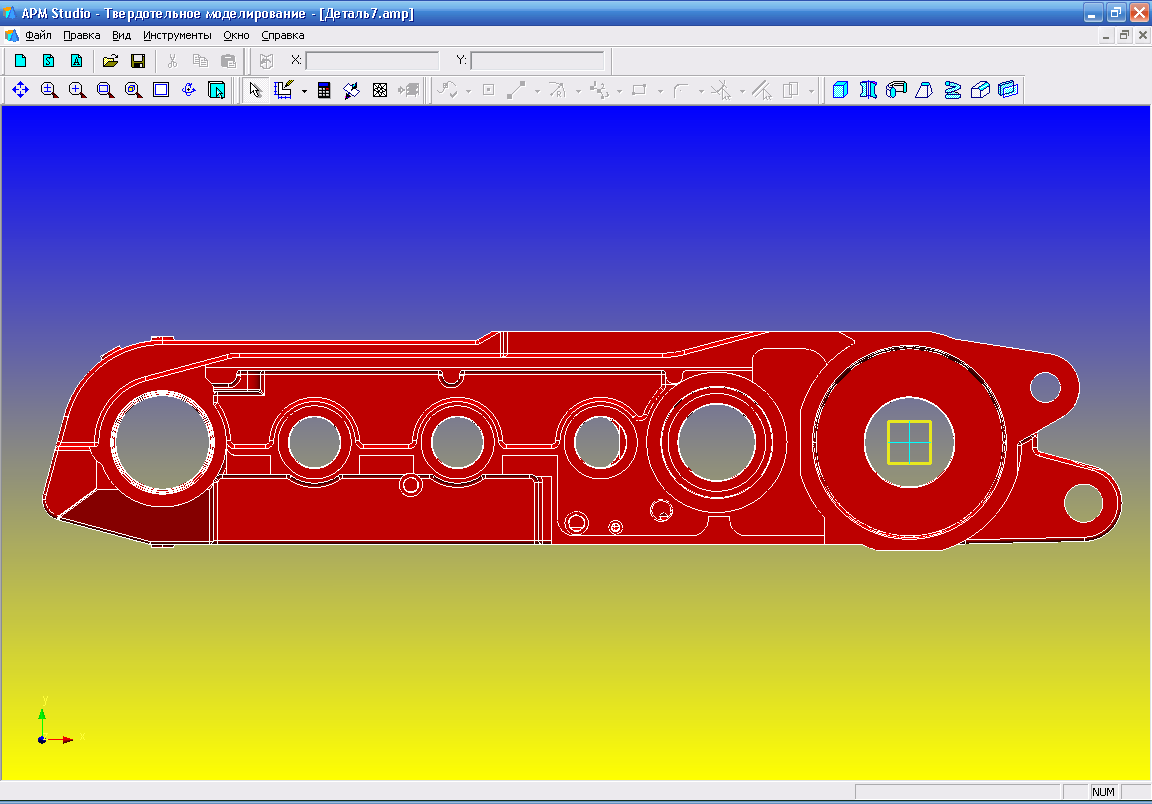This screenshot has width=1152, height=804.
Task: Click the grayed spline nodes tool
Action: (x=600, y=90)
